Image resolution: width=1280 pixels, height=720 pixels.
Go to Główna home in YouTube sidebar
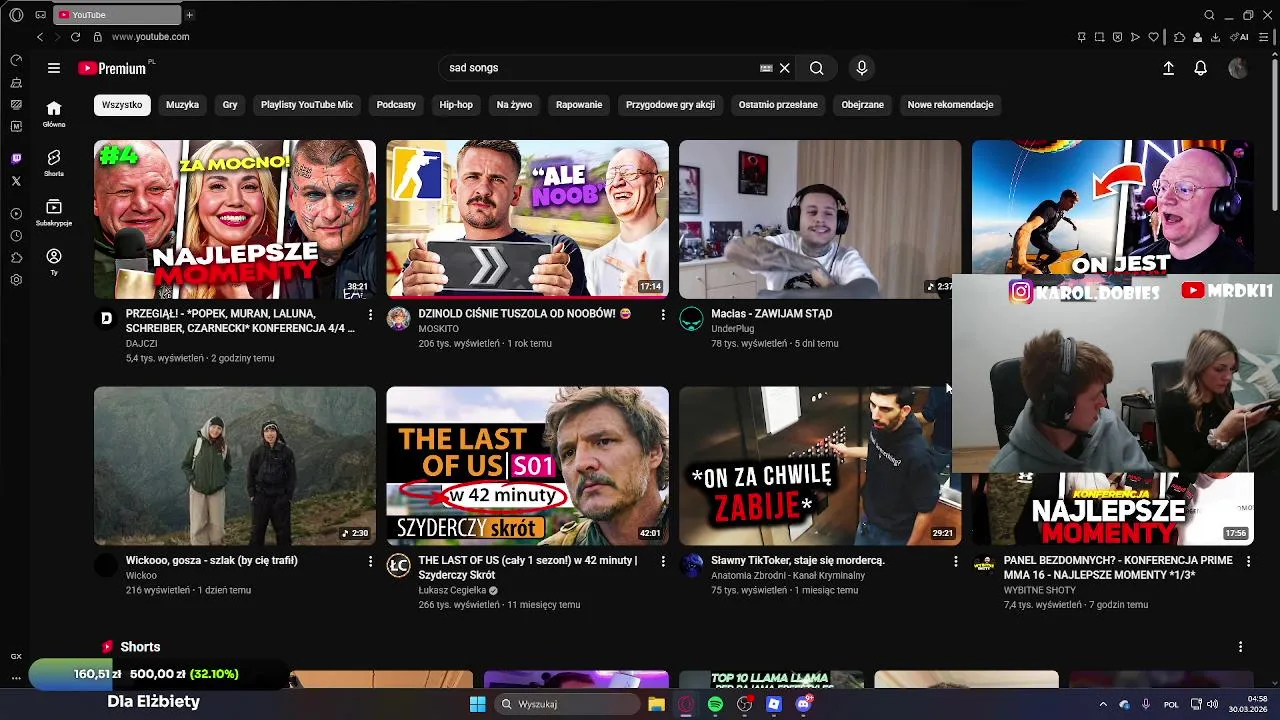click(54, 114)
